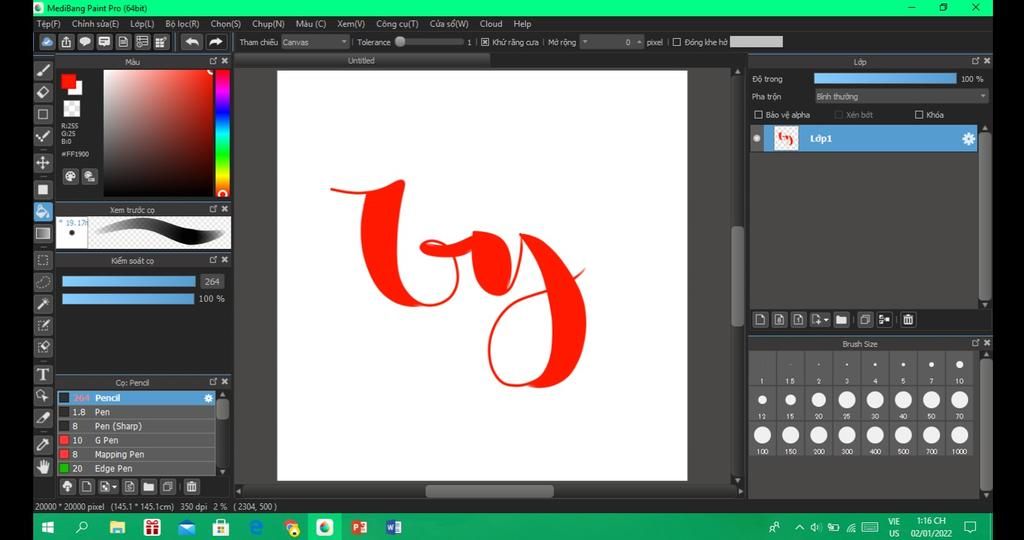
Task: Select the Lasso selection tool
Action: pyautogui.click(x=43, y=282)
